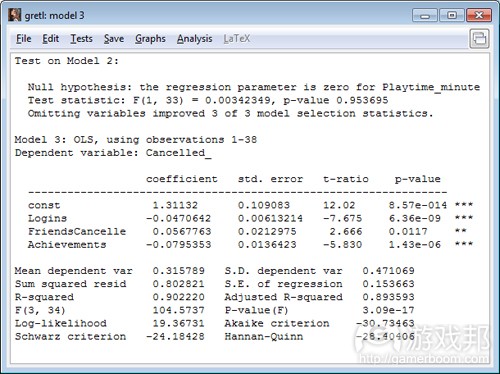The height and width of the screenshot is (374, 500).
Task: Click const coefficient 1.31132
Action: click(x=175, y=205)
